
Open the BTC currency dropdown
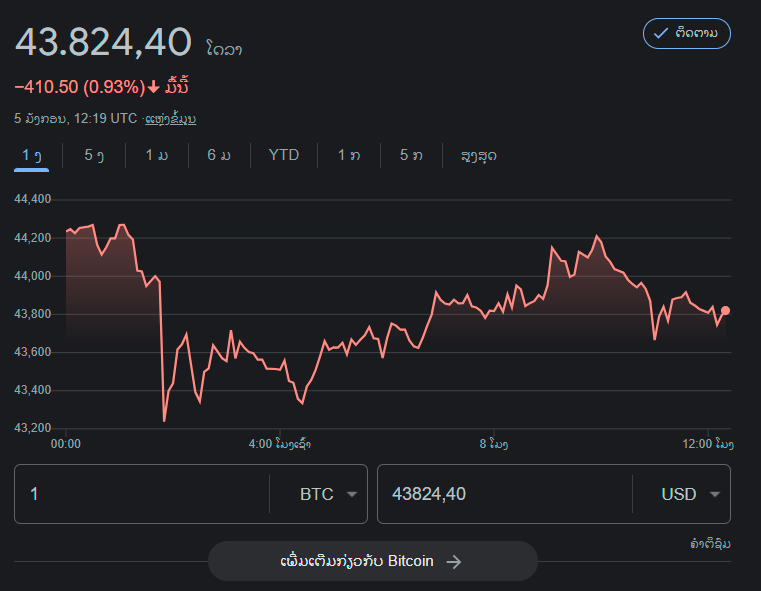pyautogui.click(x=328, y=494)
